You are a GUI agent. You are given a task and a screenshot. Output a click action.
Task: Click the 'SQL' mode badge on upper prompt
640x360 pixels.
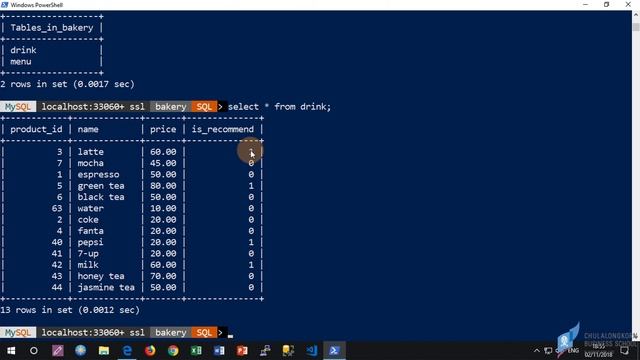(204, 107)
